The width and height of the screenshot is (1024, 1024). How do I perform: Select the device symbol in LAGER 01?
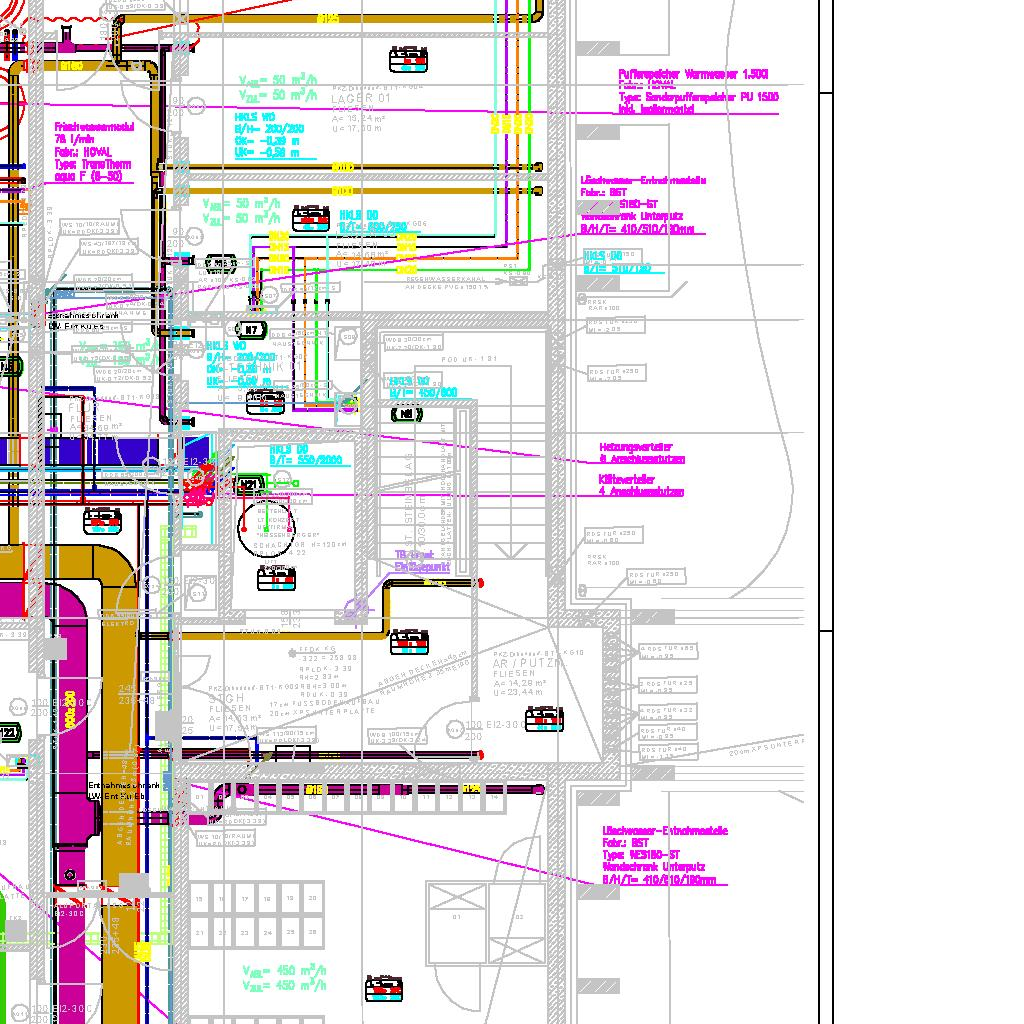coord(408,60)
